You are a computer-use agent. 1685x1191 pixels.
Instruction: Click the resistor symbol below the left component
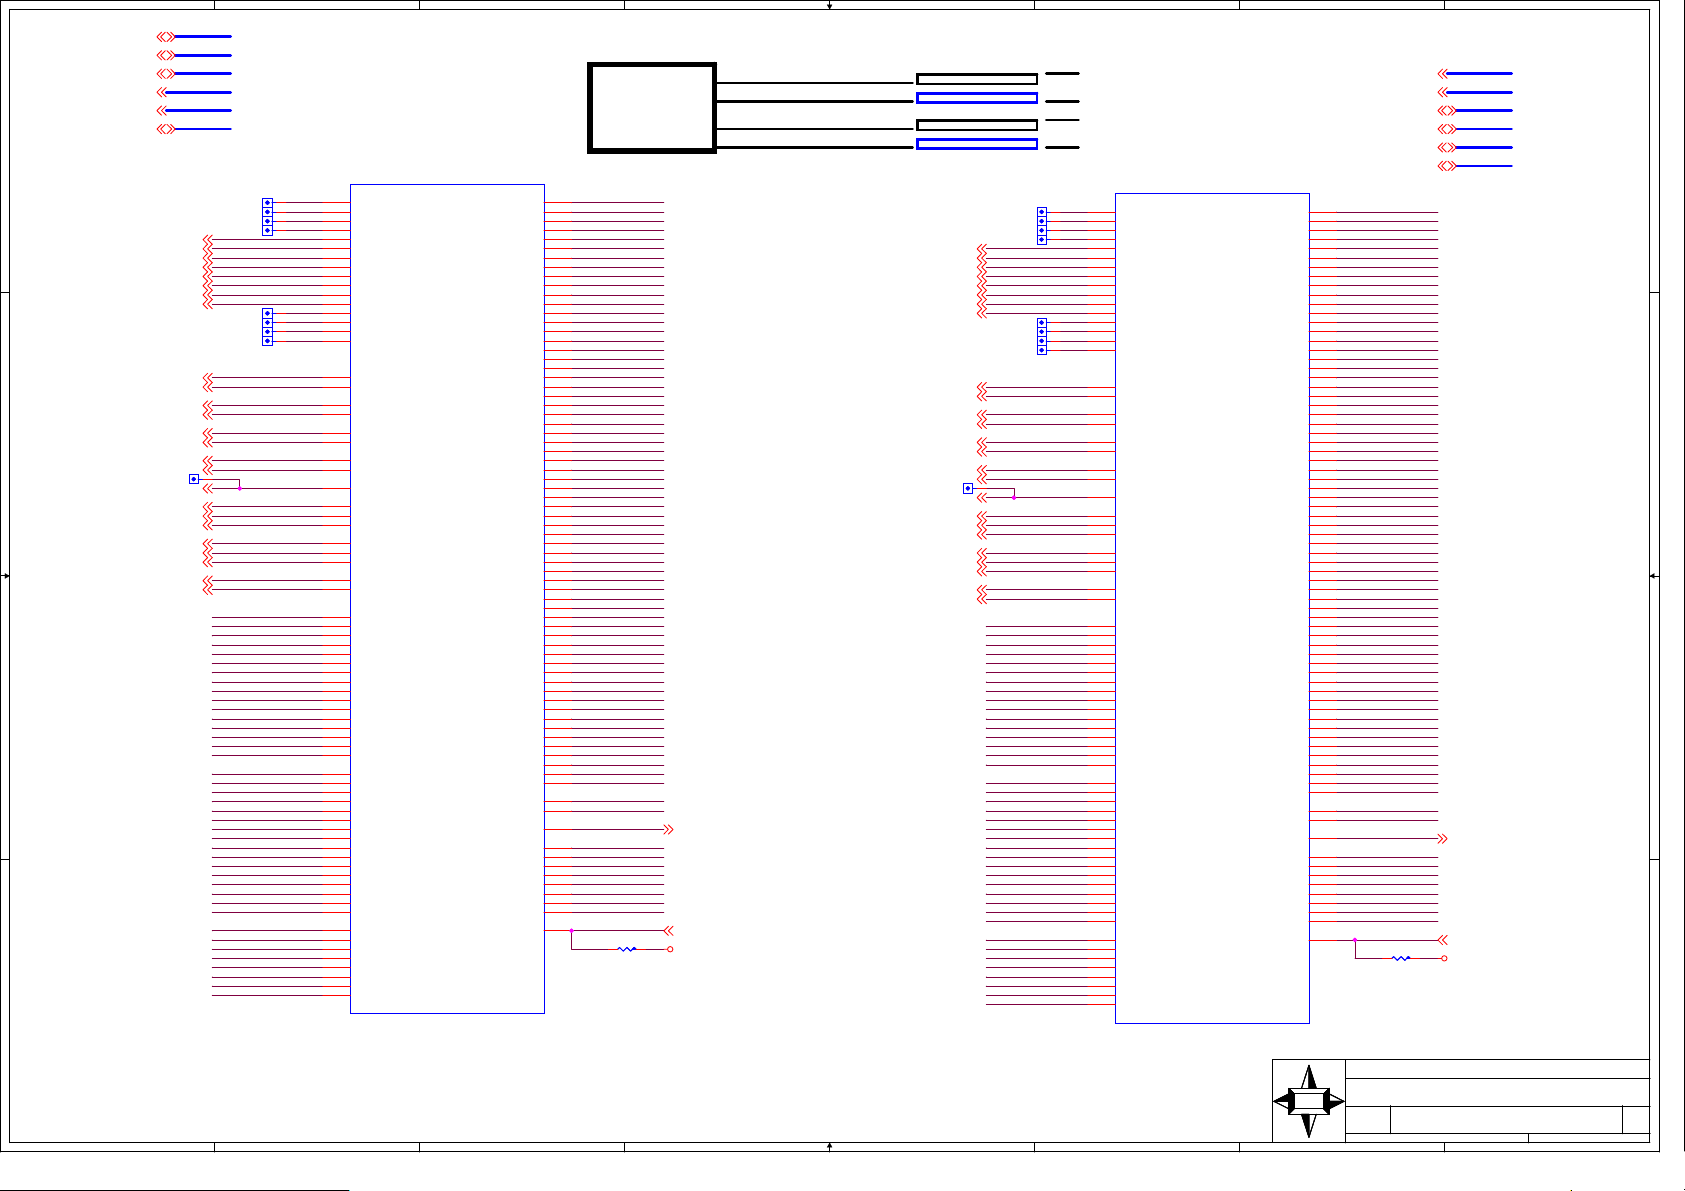(627, 949)
